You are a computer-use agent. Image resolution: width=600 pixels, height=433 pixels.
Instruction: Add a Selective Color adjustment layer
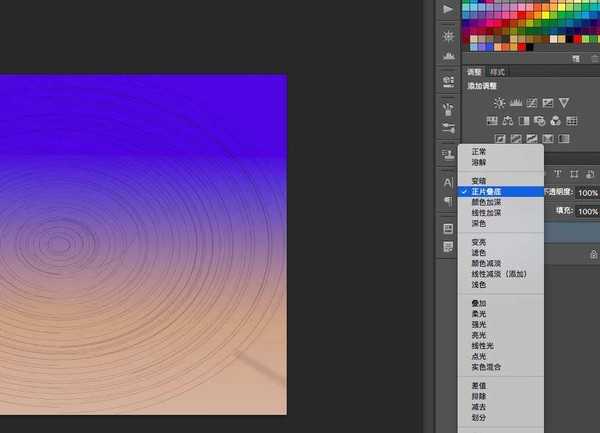click(548, 138)
